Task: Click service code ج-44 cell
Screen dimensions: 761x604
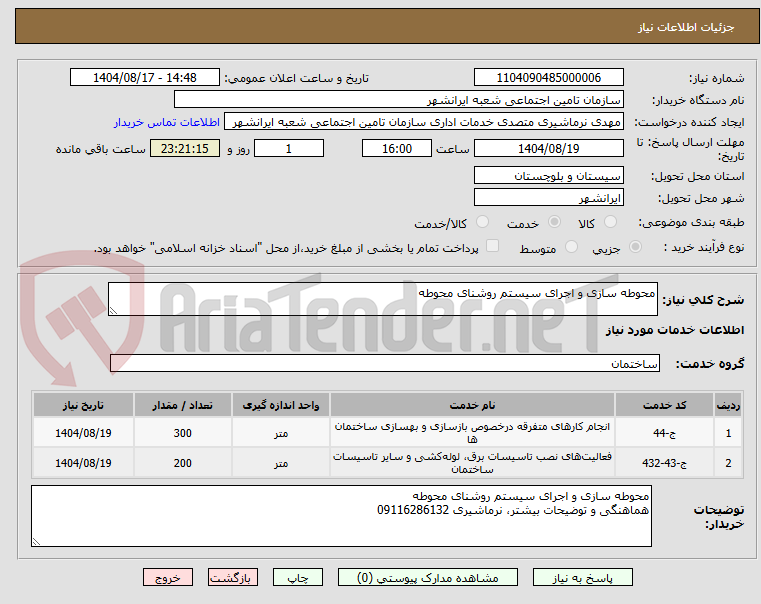Action: 664,433
